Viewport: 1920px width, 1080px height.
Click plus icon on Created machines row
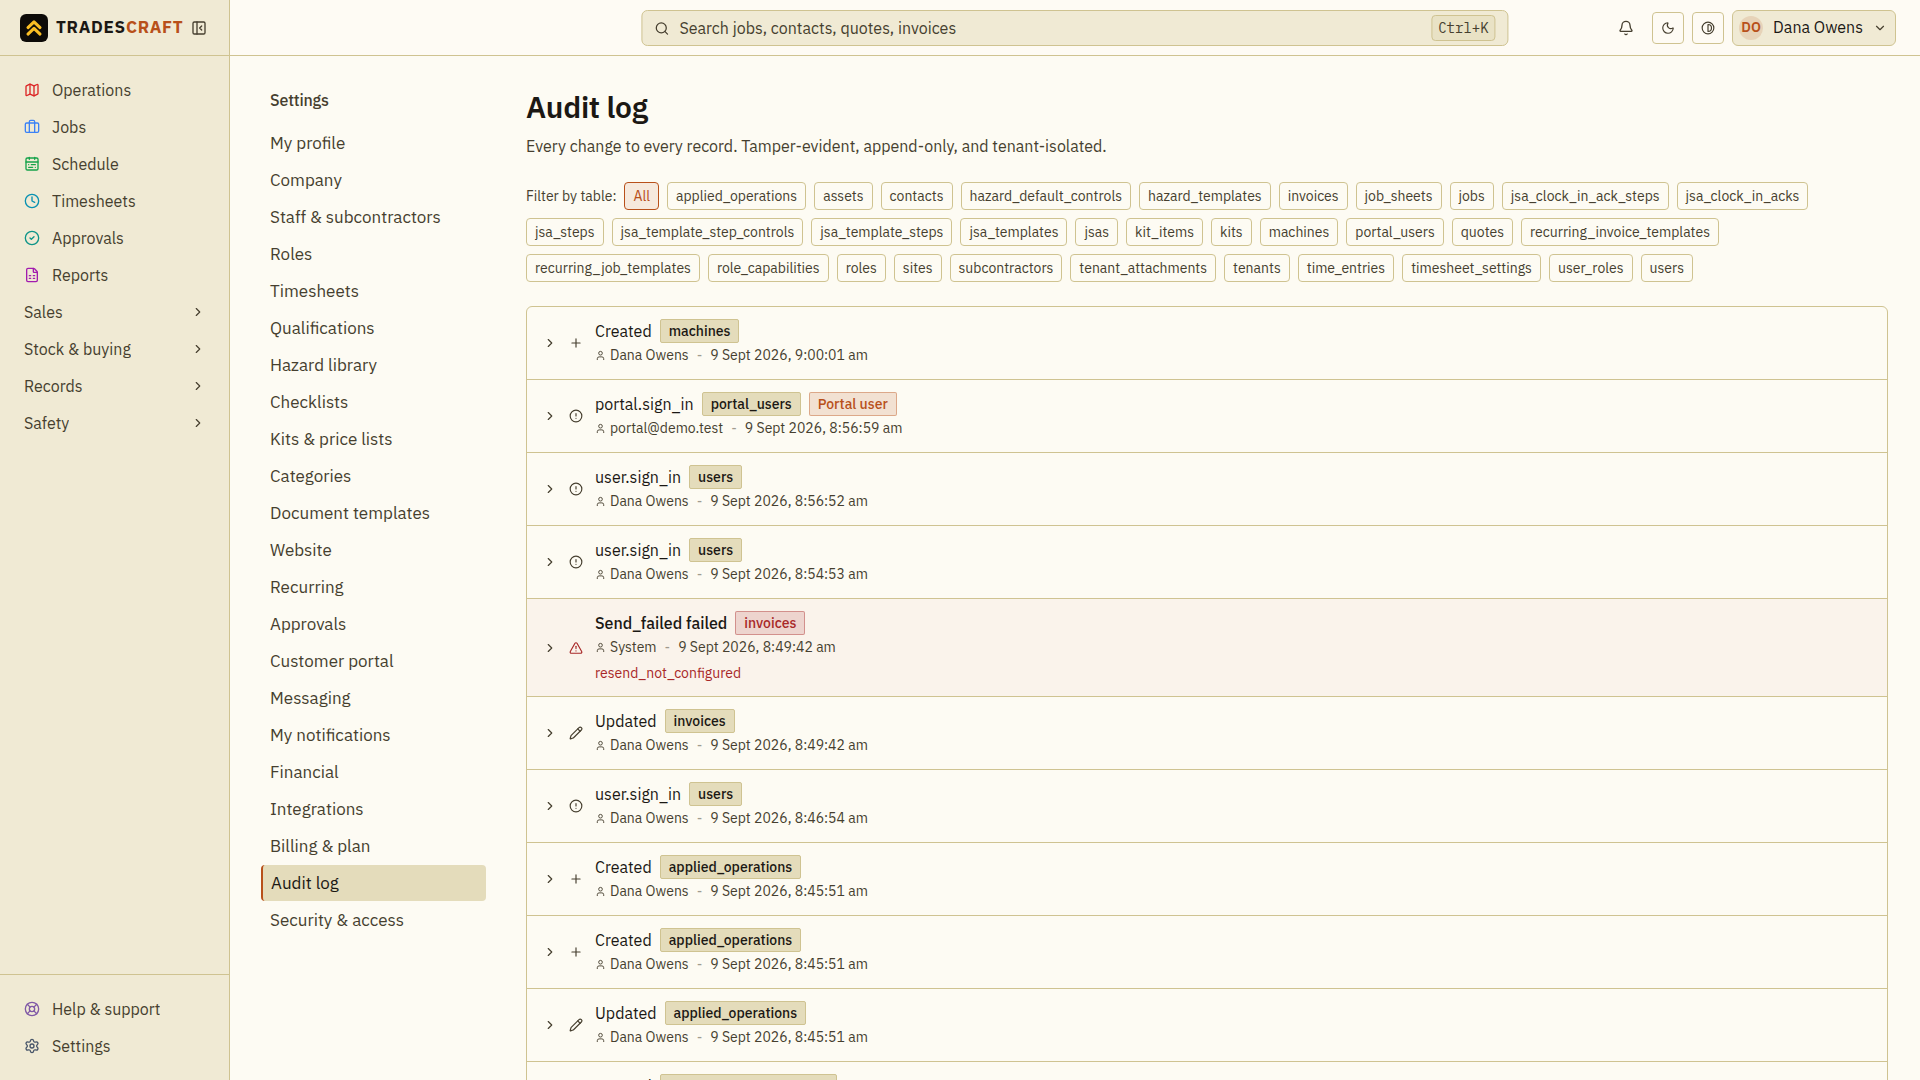576,343
